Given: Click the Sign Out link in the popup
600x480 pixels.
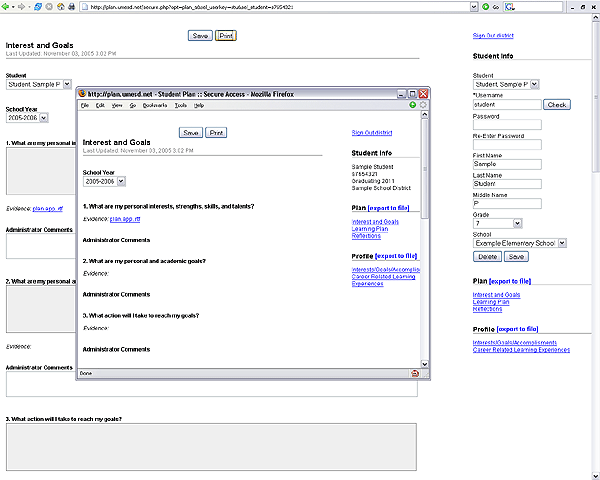Looking at the screenshot, I should pyautogui.click(x=372, y=132).
